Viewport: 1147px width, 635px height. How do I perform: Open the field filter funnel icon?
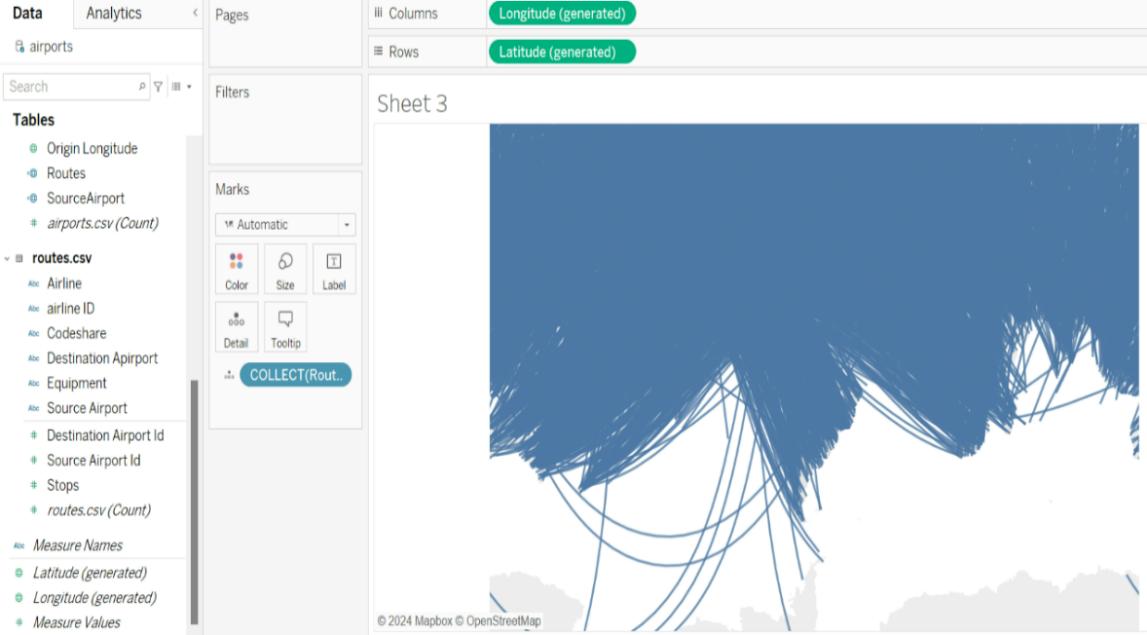(158, 86)
